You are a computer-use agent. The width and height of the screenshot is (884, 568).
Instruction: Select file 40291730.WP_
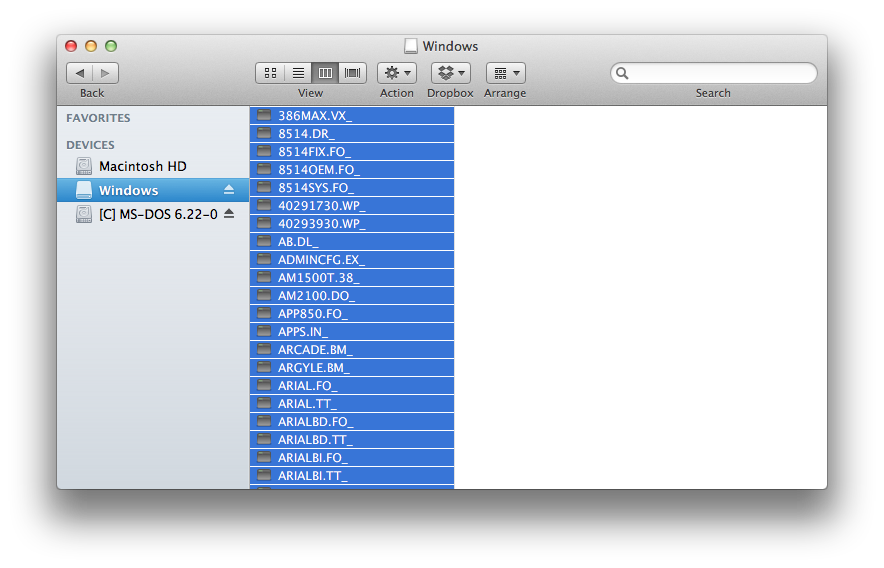[x=352, y=206]
